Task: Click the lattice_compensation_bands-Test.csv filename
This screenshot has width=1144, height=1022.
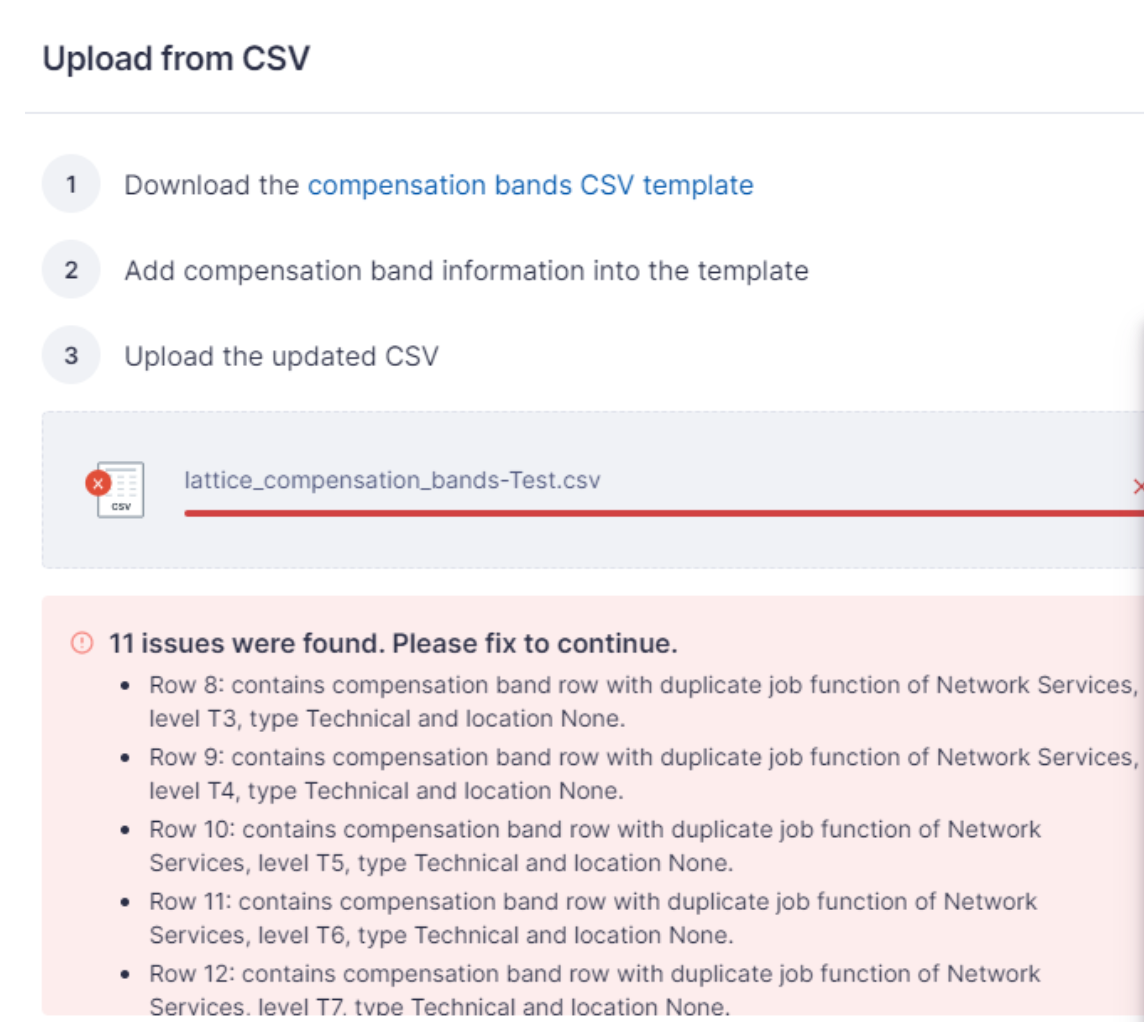Action: click(x=392, y=480)
